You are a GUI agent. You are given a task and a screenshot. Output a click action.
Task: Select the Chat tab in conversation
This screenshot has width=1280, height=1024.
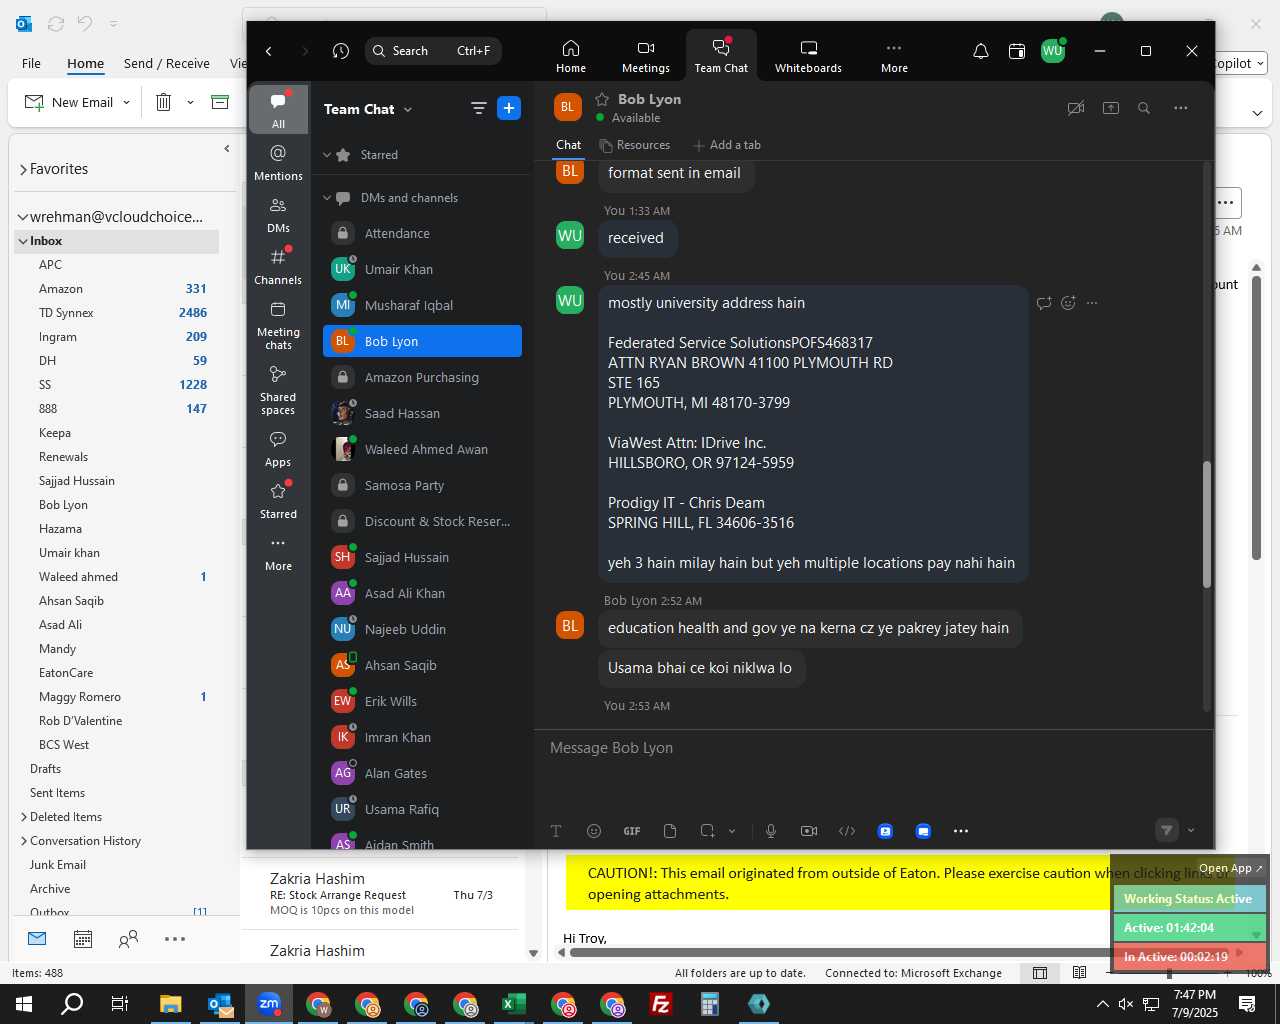pos(568,145)
